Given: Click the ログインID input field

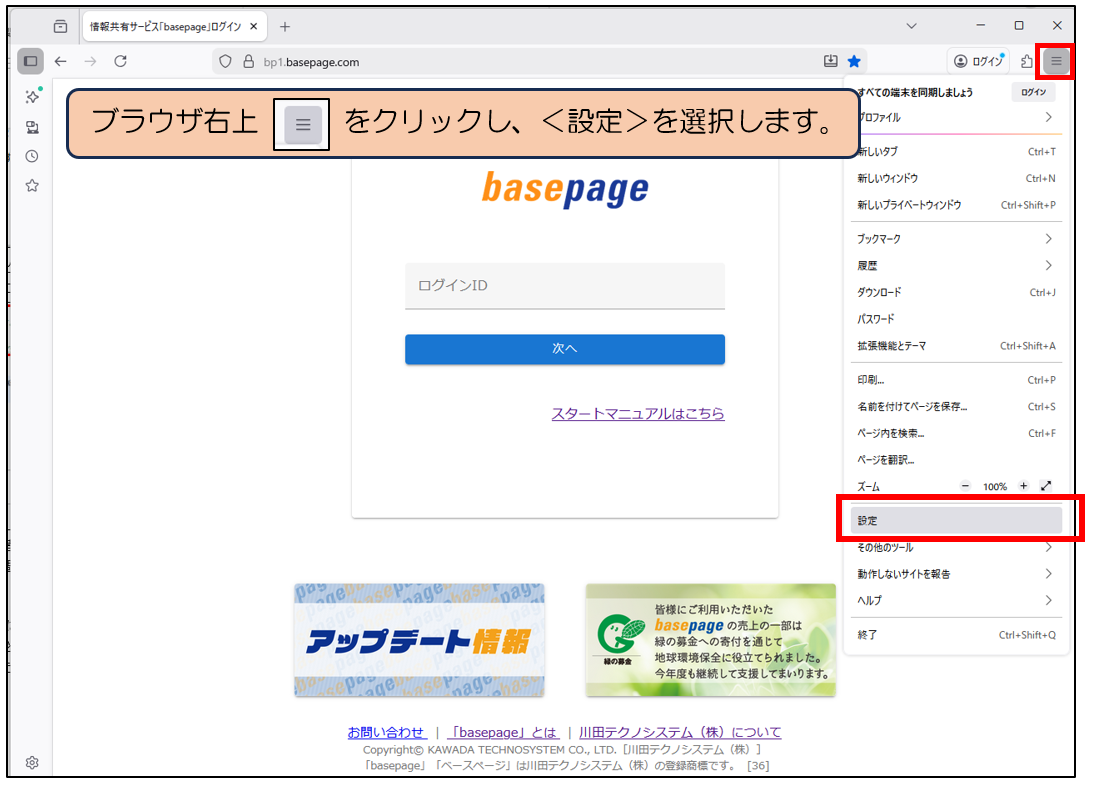Looking at the screenshot, I should [564, 286].
